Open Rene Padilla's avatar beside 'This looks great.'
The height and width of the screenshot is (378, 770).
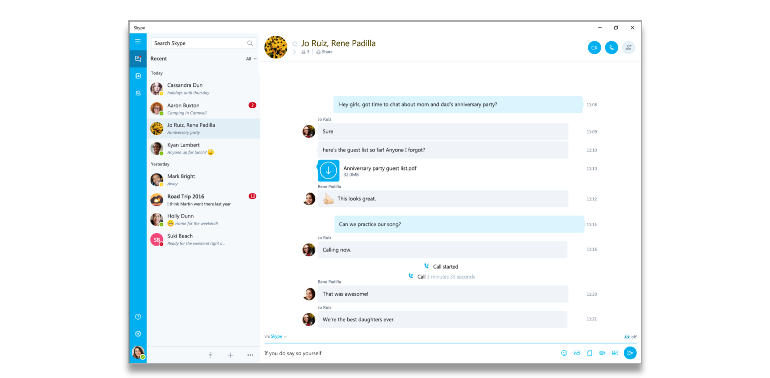pos(308,199)
